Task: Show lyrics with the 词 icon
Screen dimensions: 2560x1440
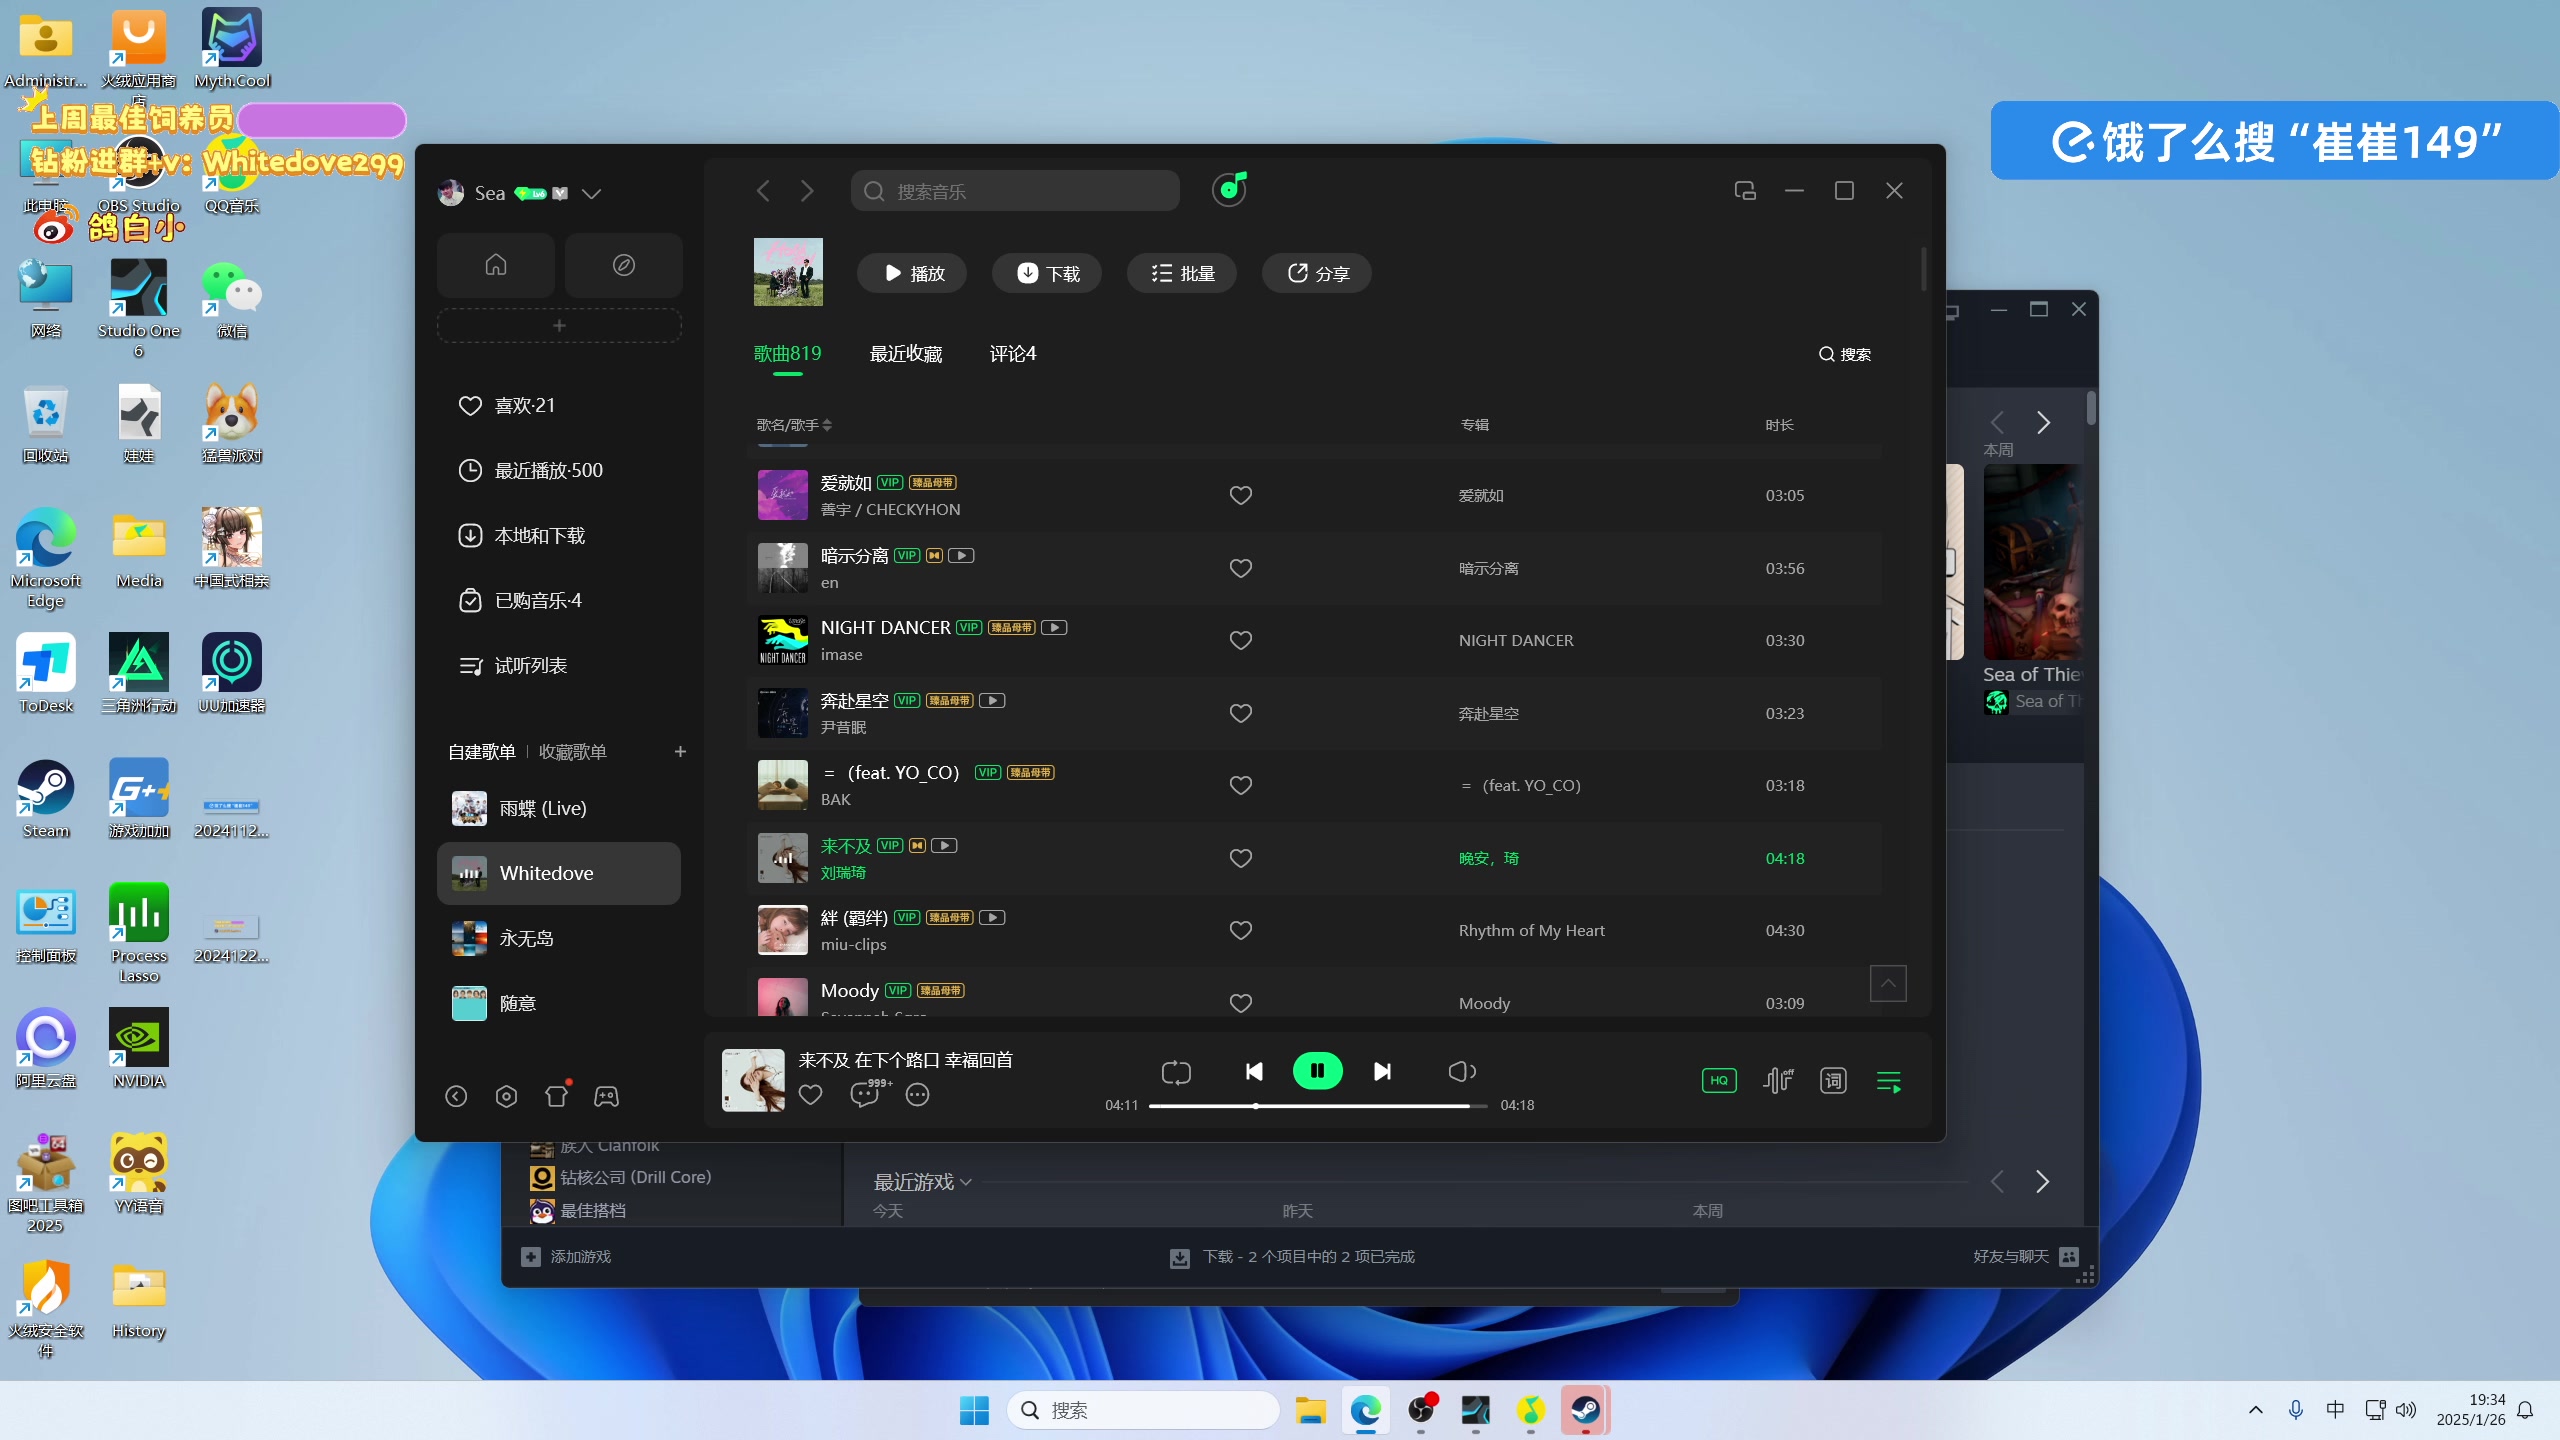Action: 1833,1081
